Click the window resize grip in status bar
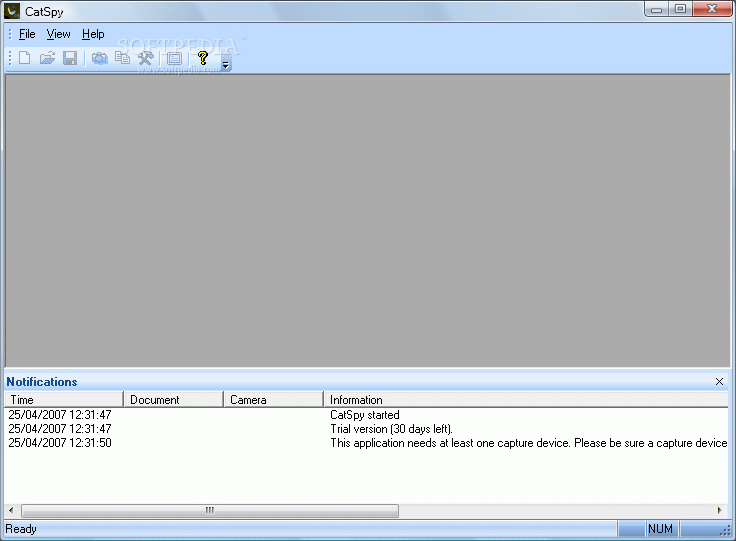Viewport: 736px width, 541px height. click(726, 531)
